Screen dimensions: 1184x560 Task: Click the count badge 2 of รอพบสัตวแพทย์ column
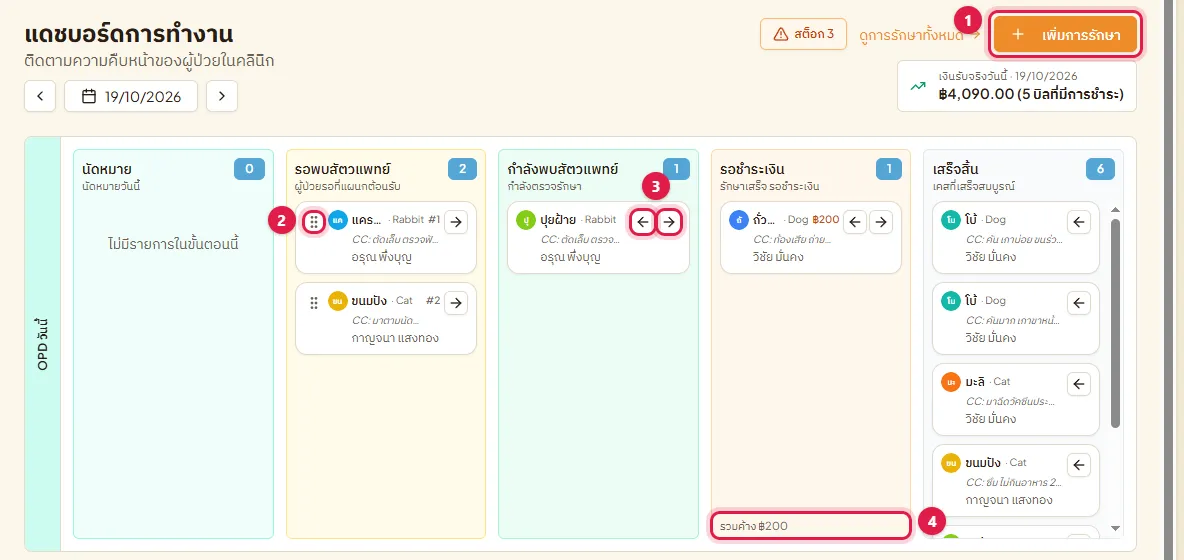[463, 169]
